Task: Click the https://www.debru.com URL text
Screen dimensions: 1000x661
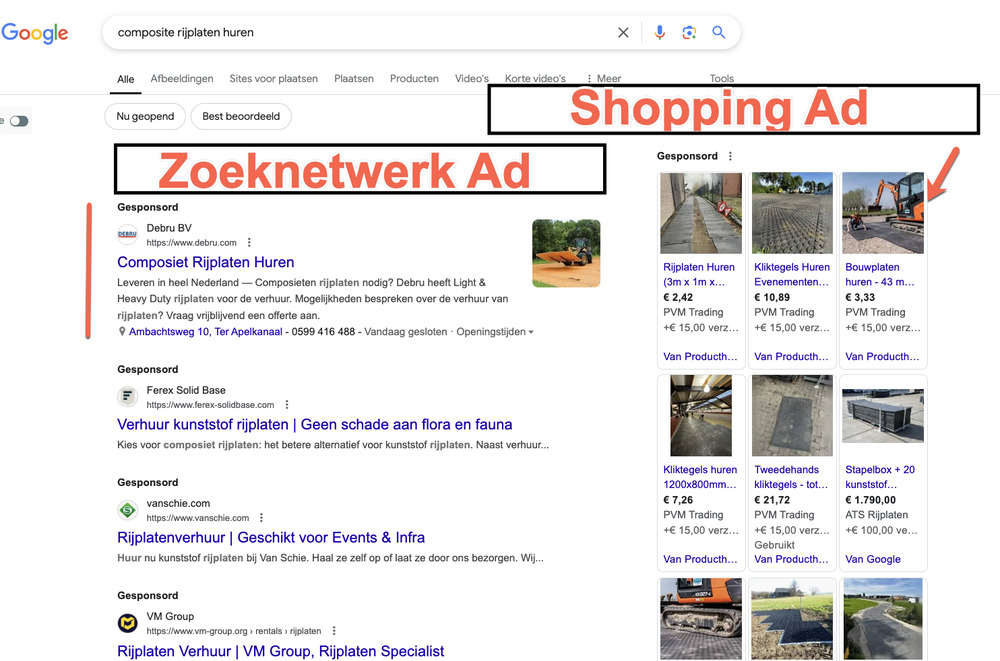Action: pyautogui.click(x=191, y=242)
